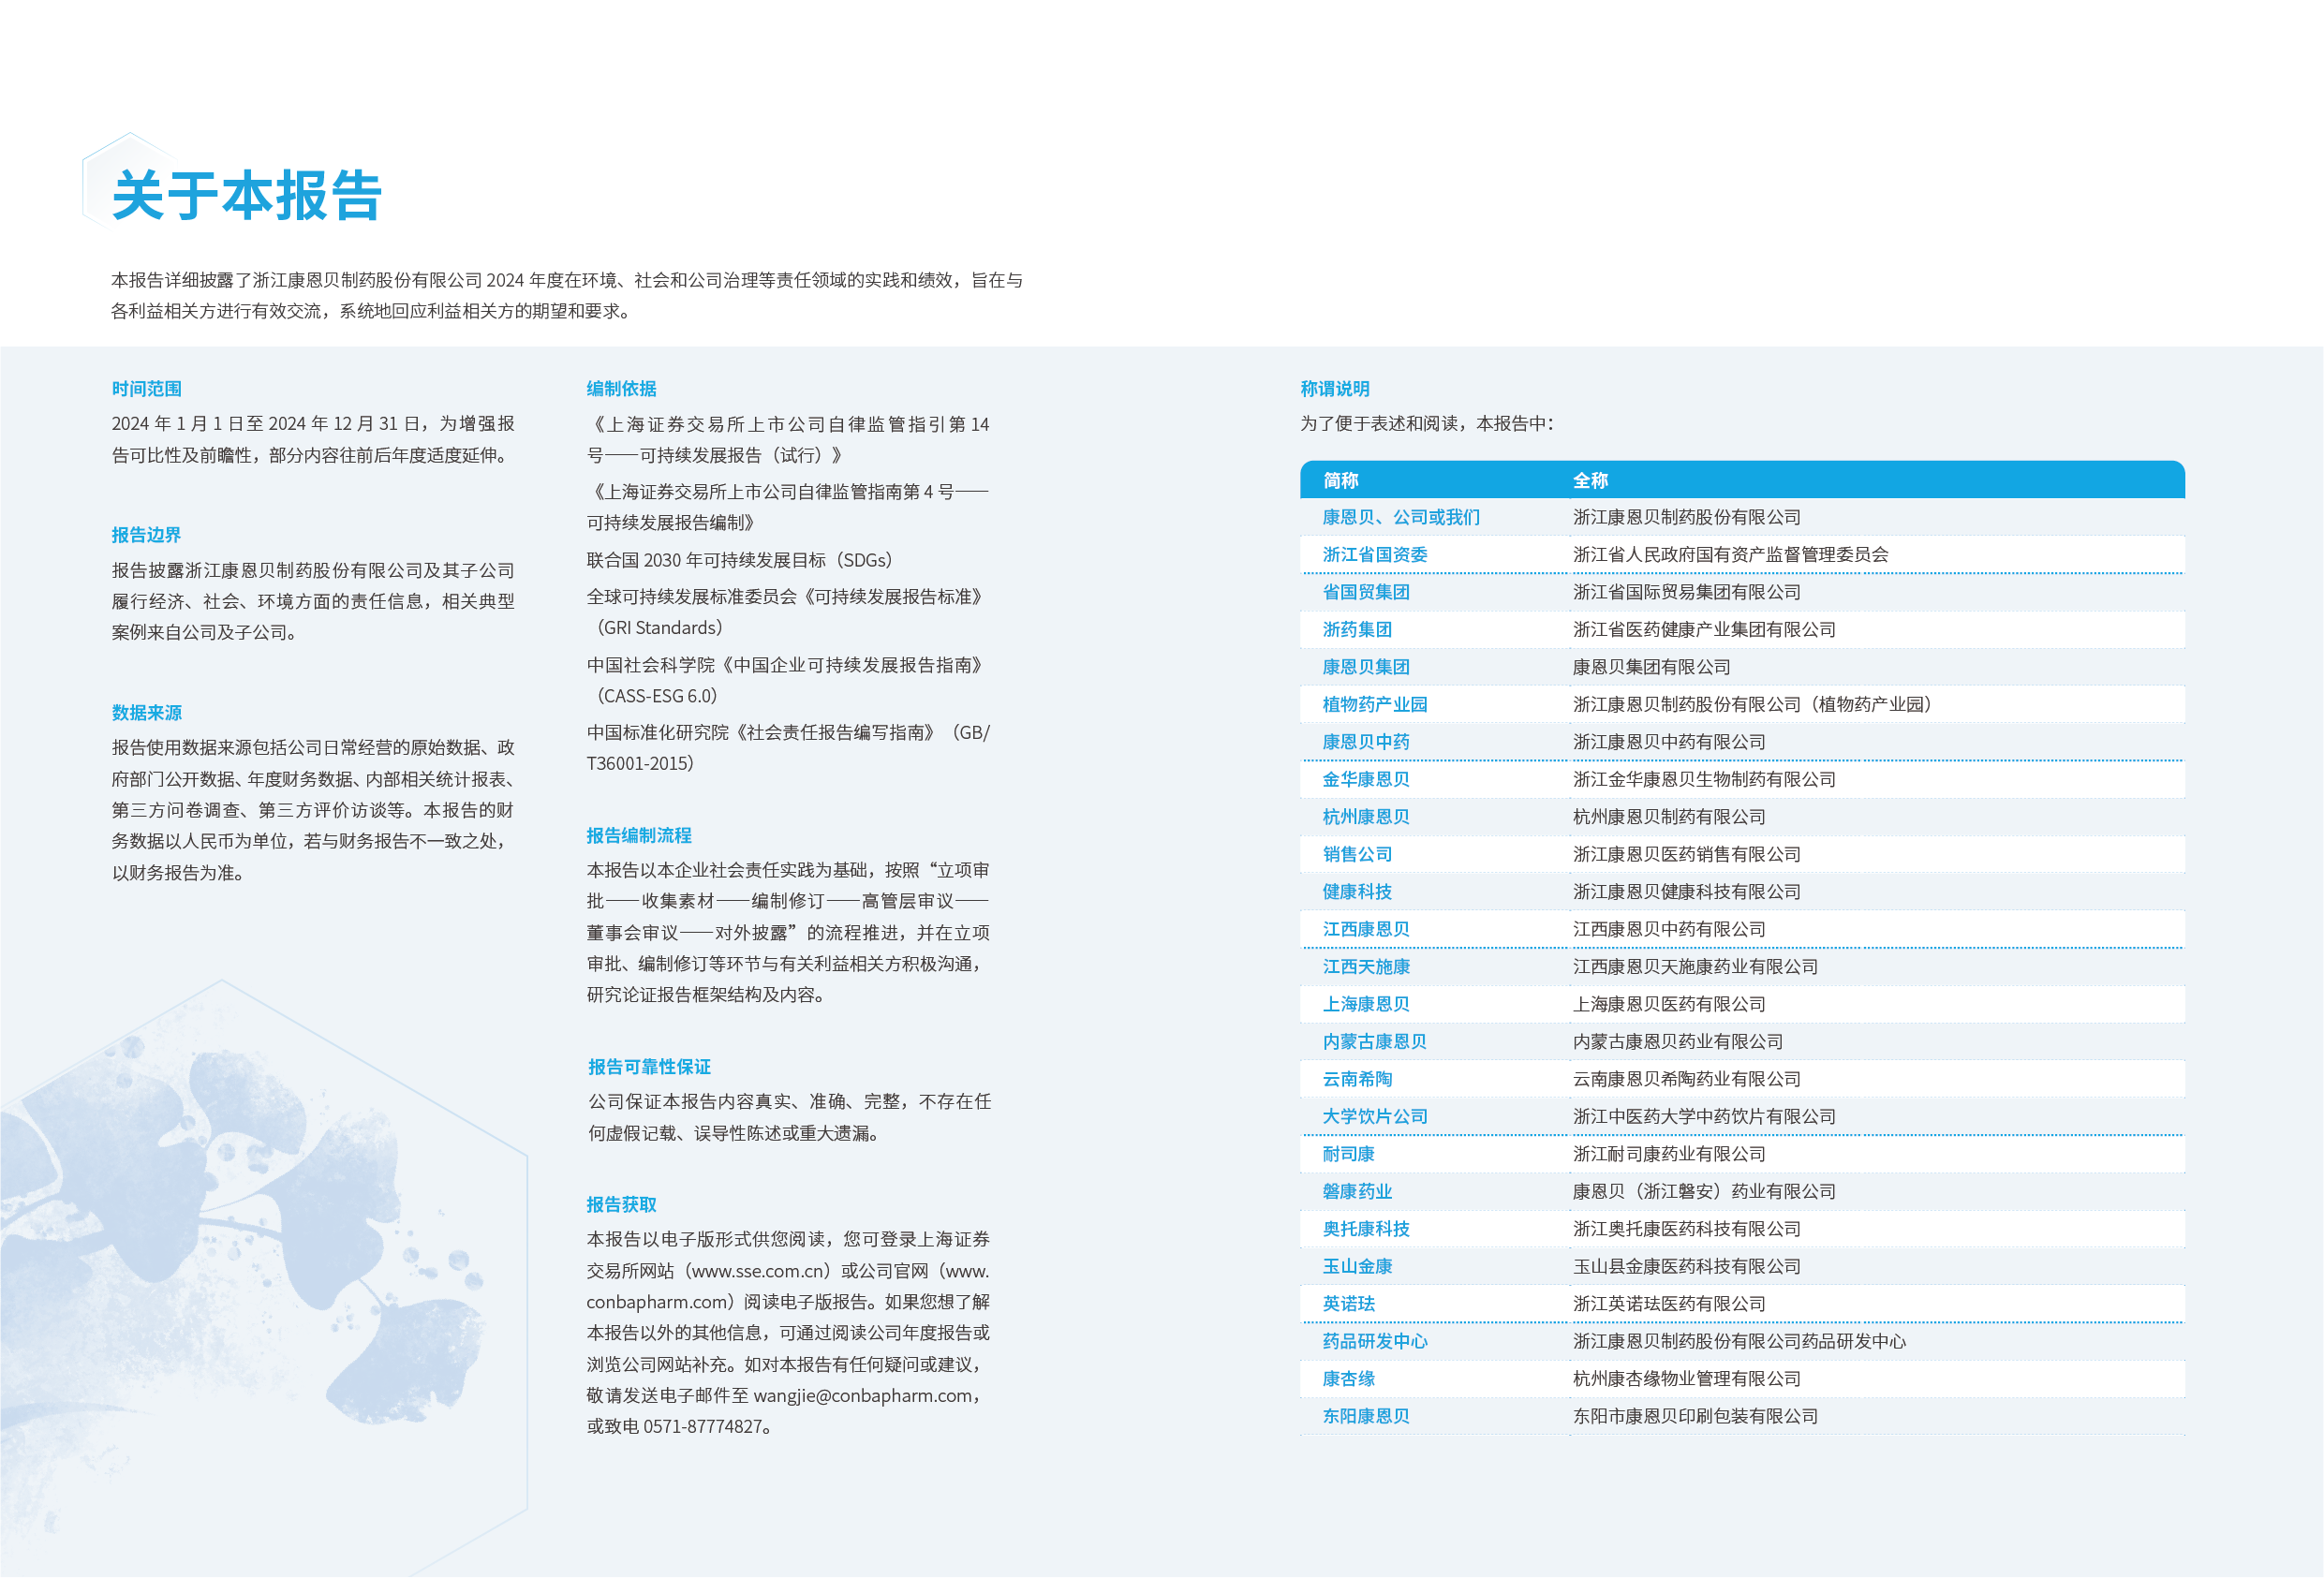
Task: Click full name 云南康恩贝希陶药业有限公司
Action: [1686, 1080]
